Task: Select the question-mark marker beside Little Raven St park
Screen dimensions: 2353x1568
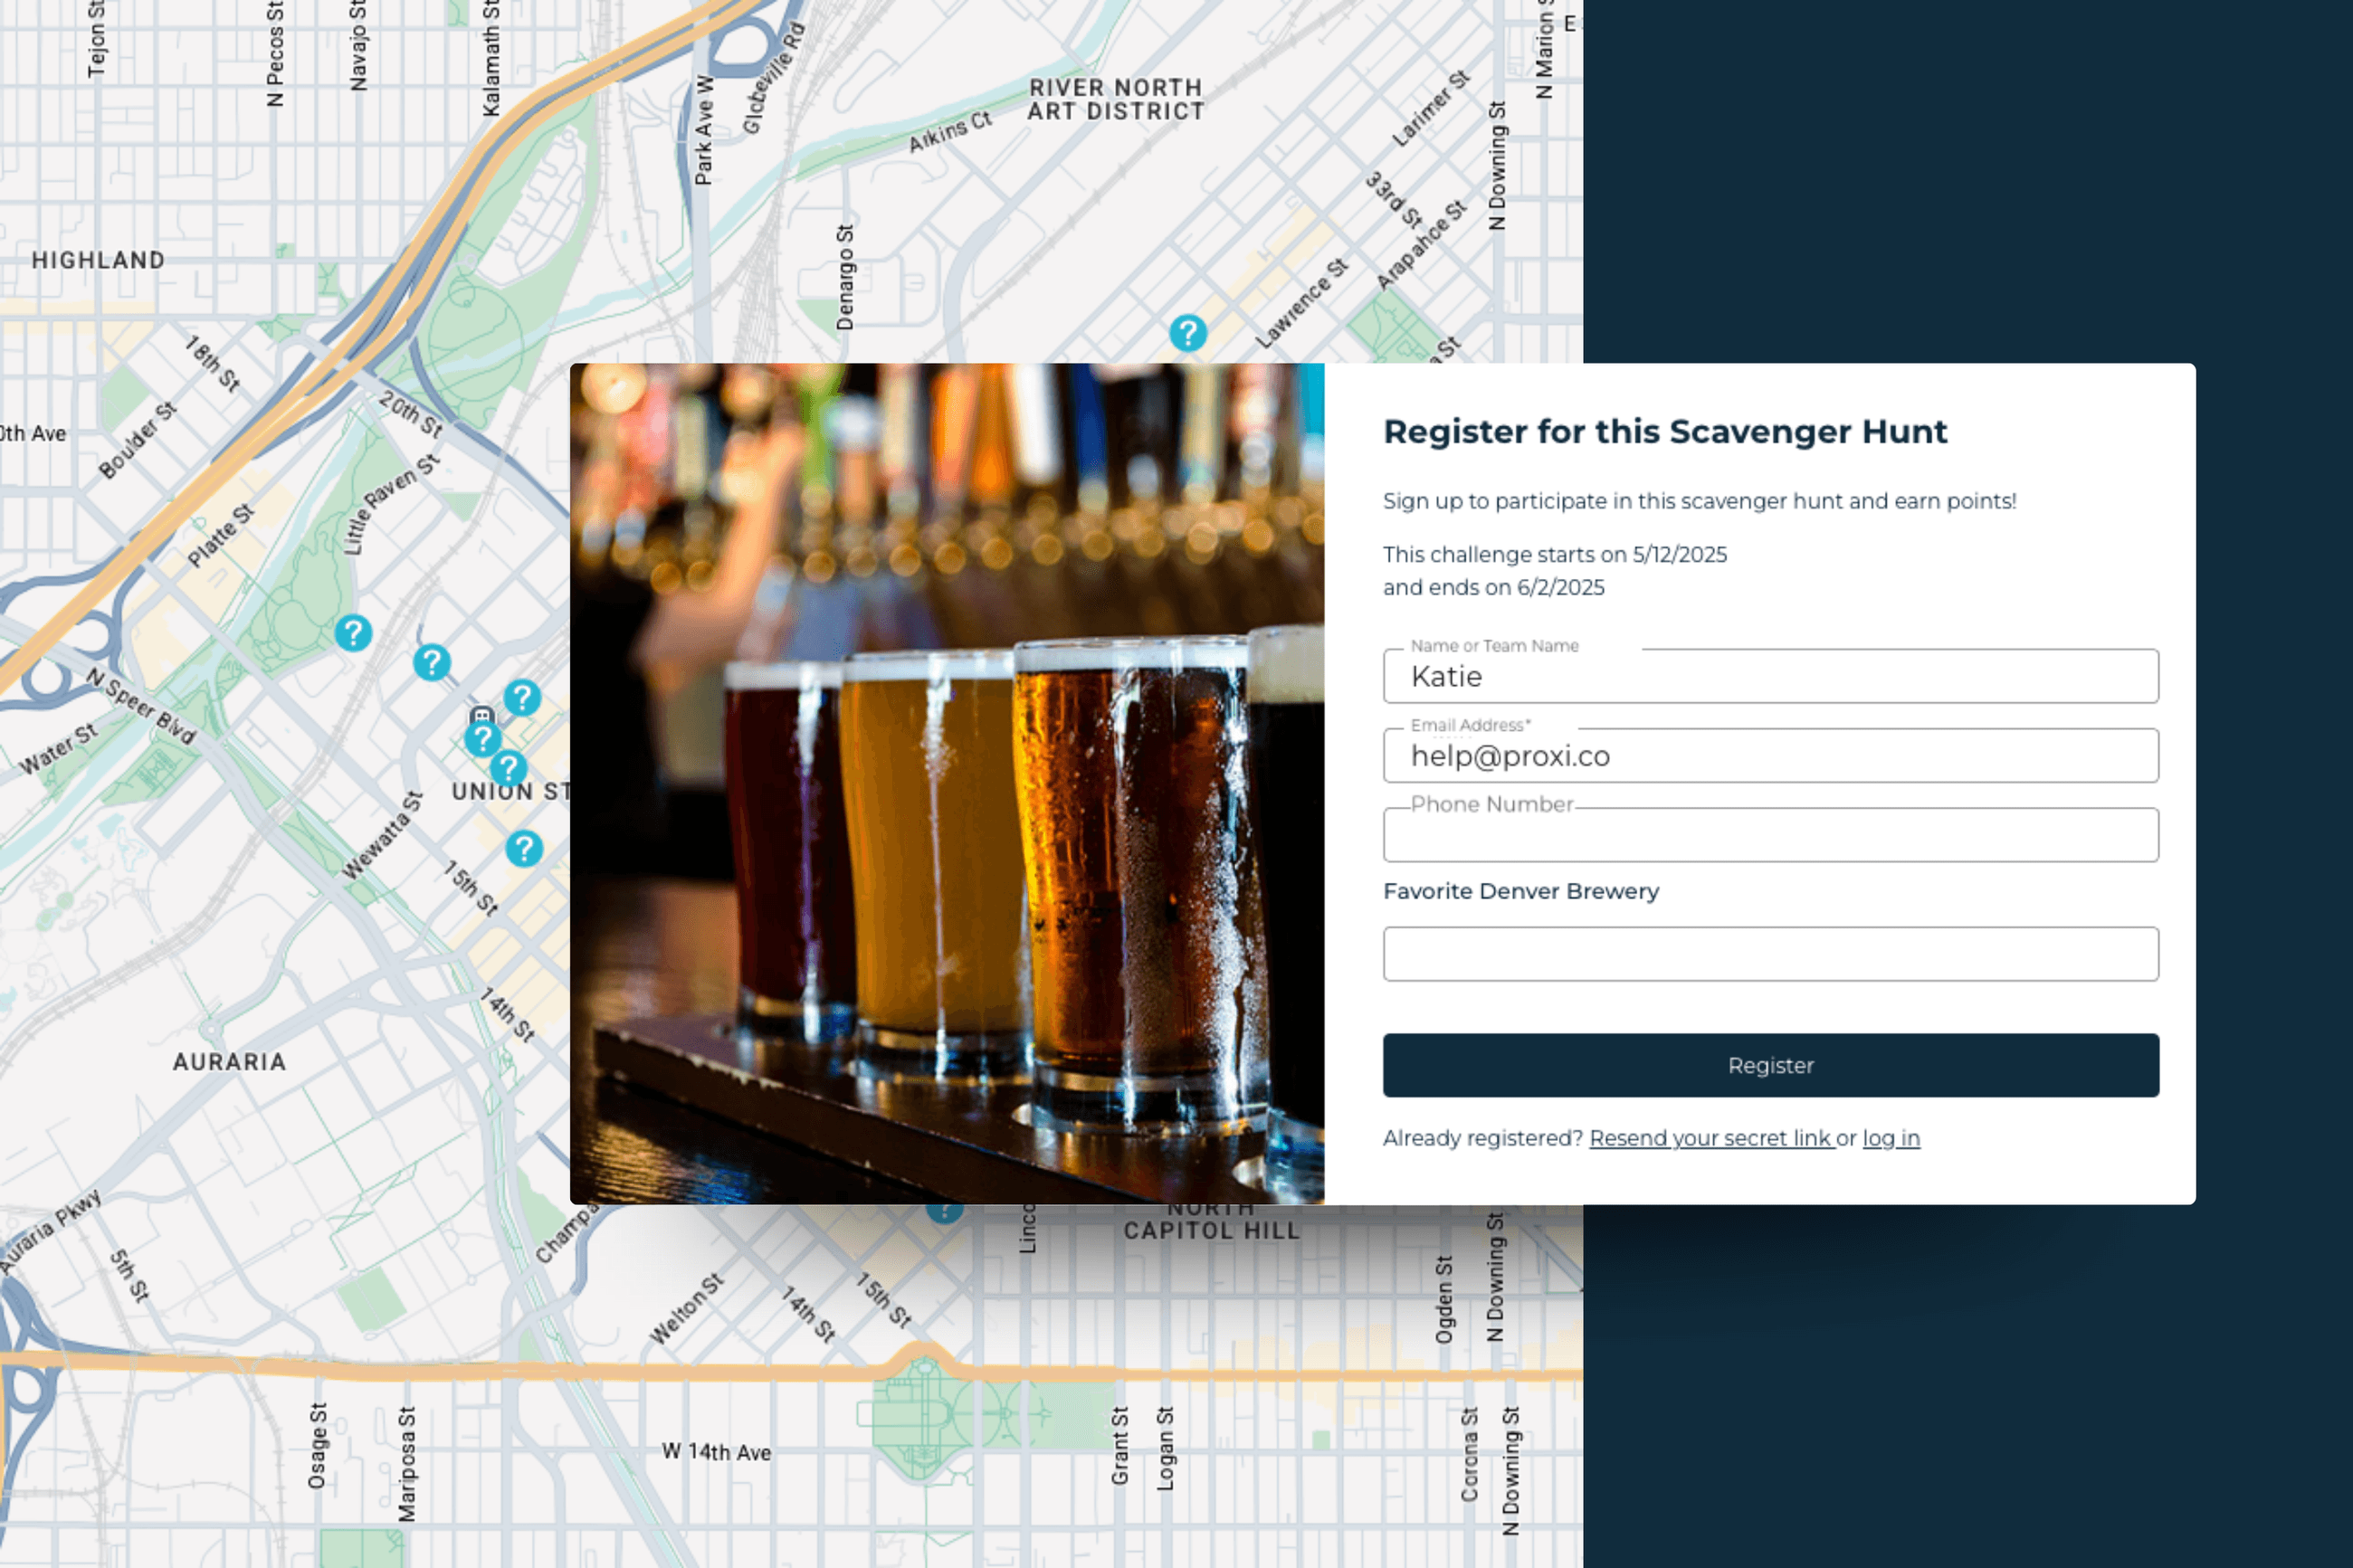Action: pos(353,632)
